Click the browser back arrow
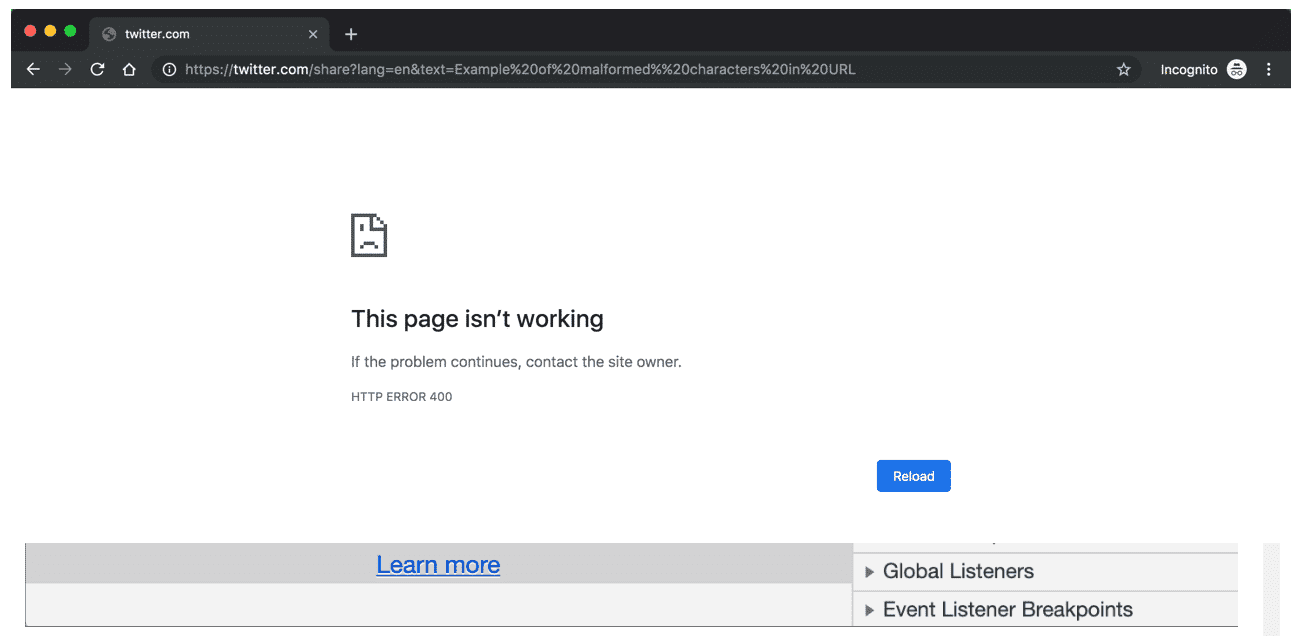Image resolution: width=1300 pixels, height=636 pixels. [x=33, y=69]
